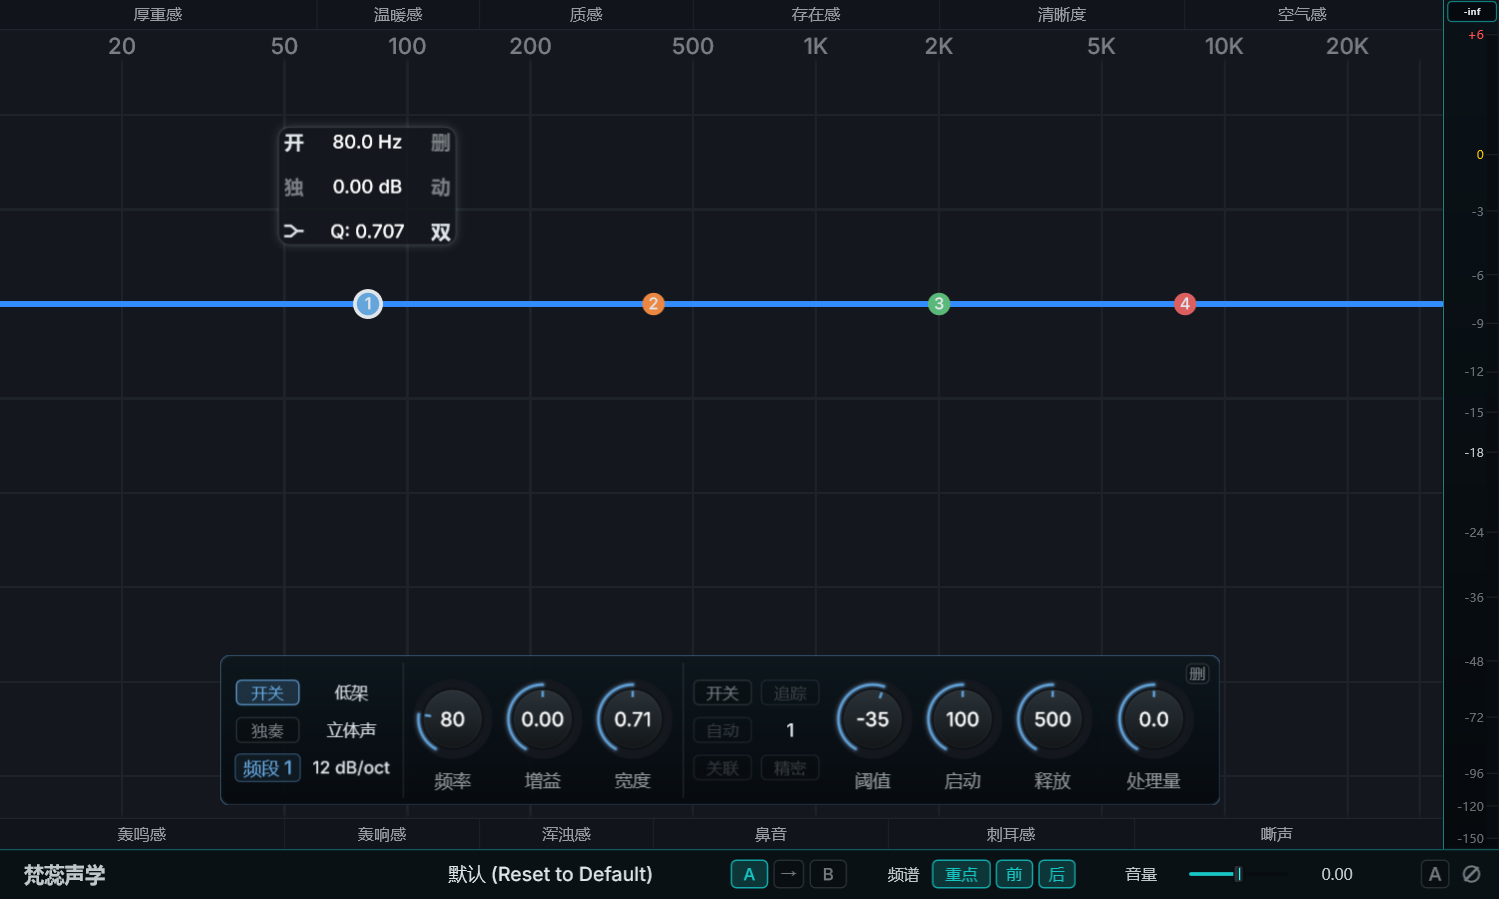Click the filter shape icon in band popup
1499x899 pixels.
(x=294, y=232)
